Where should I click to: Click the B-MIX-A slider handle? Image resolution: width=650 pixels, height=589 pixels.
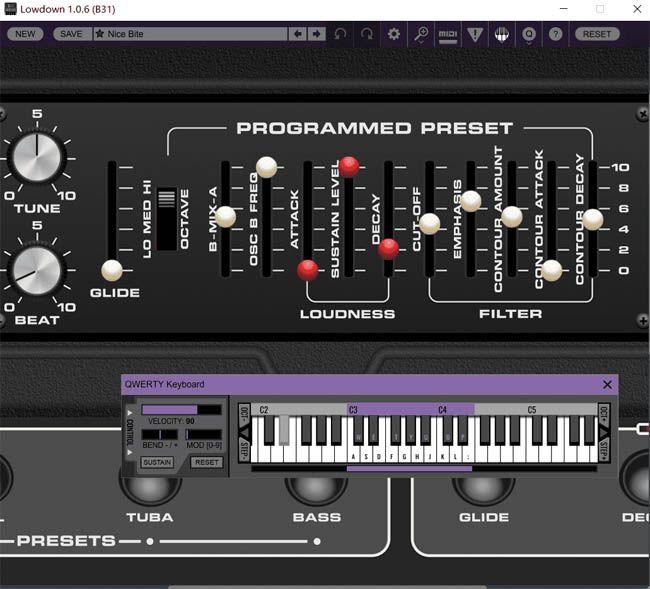[226, 217]
